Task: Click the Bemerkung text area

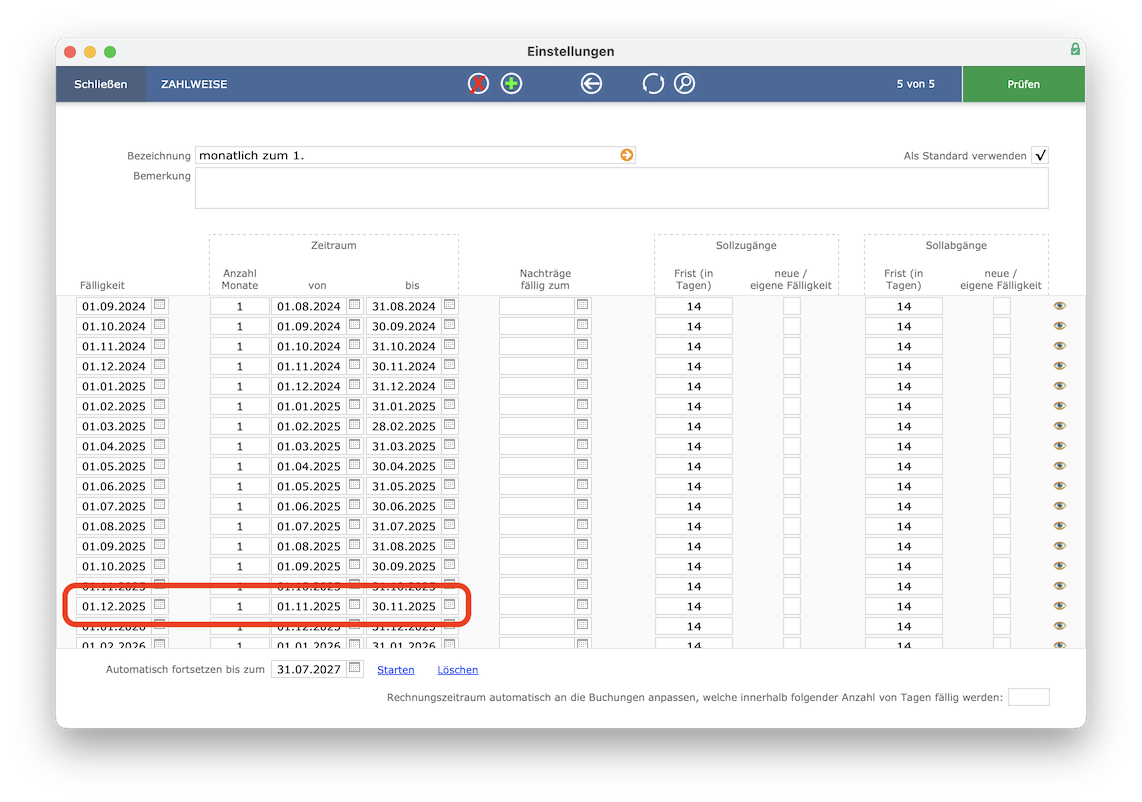Action: 621,188
